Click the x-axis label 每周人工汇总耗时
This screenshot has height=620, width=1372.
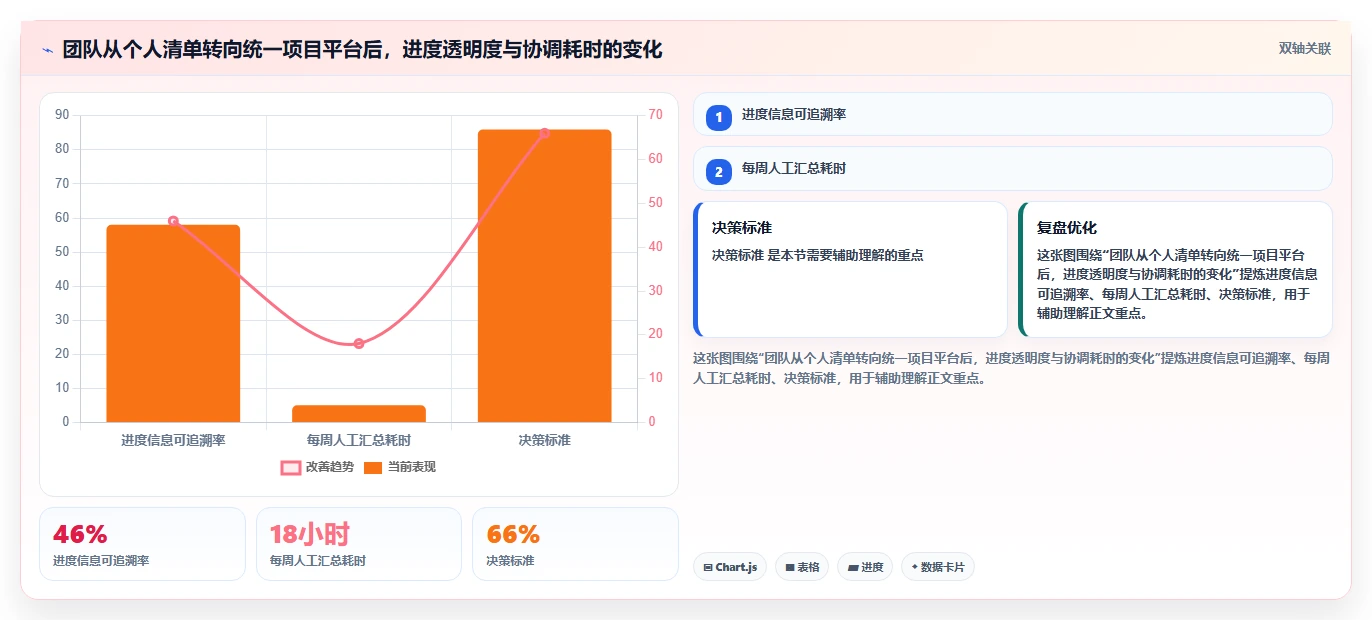click(x=359, y=440)
